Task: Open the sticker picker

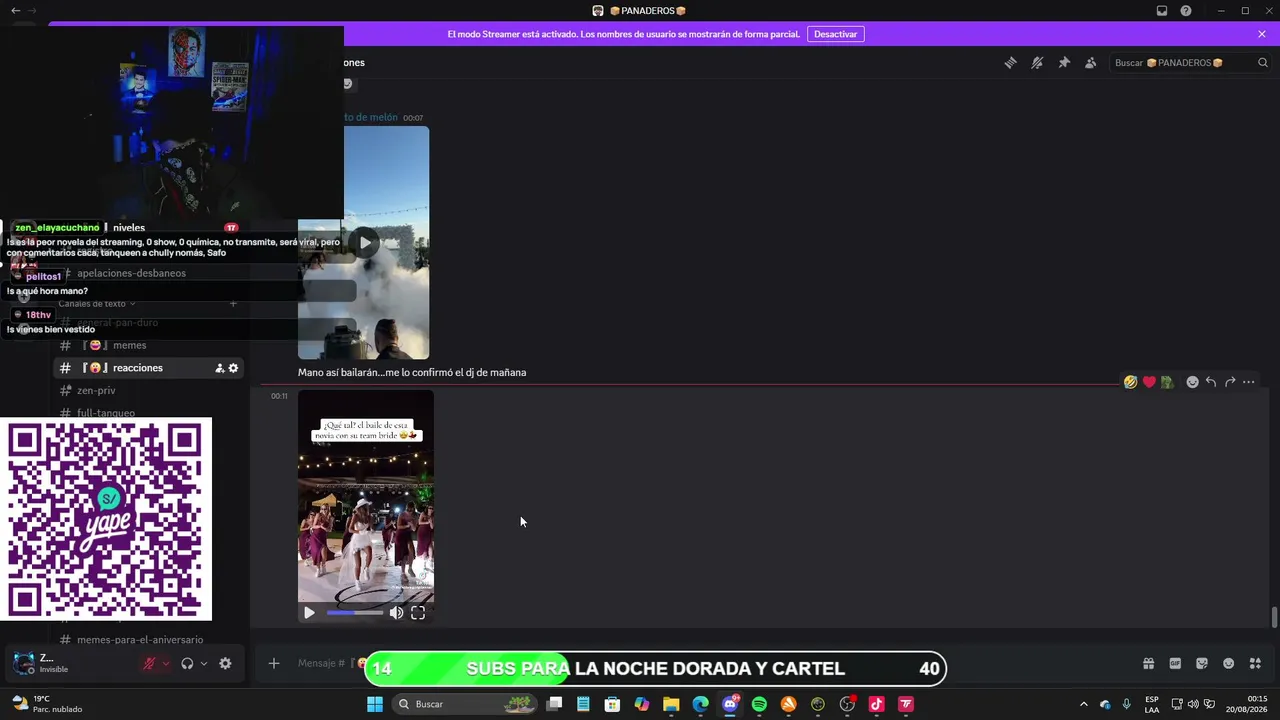Action: pyautogui.click(x=1202, y=663)
